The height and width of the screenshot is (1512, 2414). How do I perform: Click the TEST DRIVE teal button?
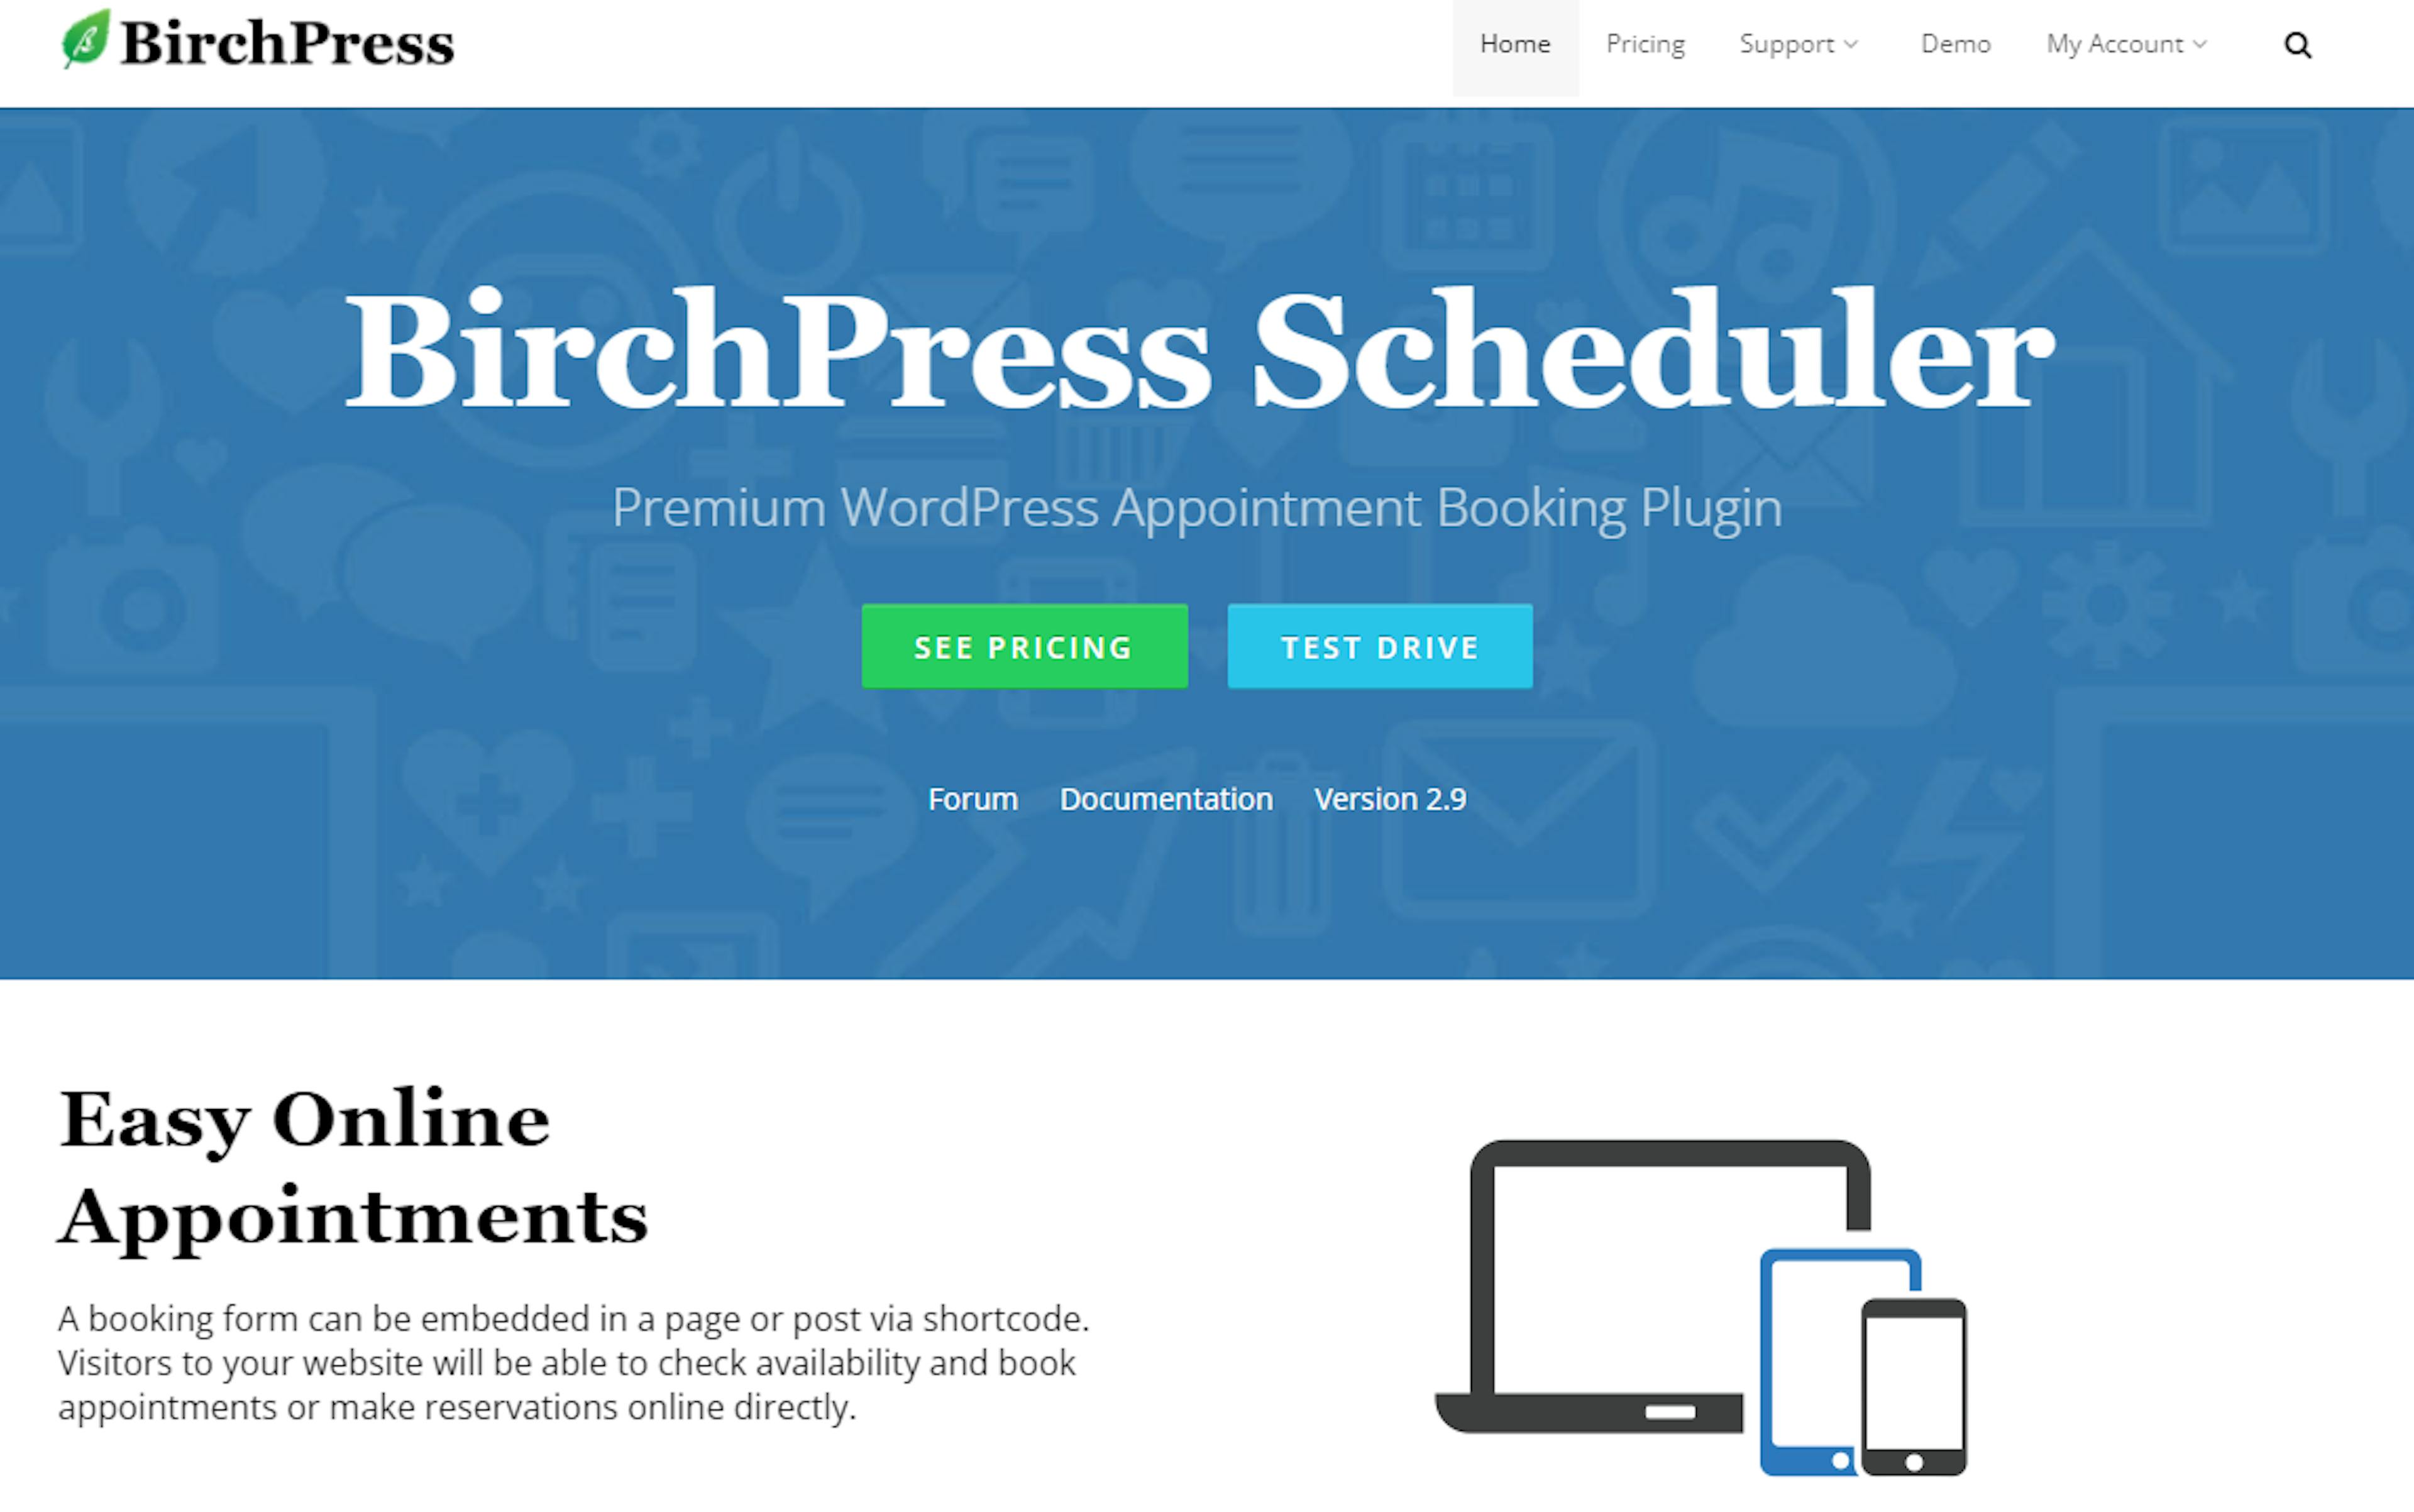[1378, 646]
